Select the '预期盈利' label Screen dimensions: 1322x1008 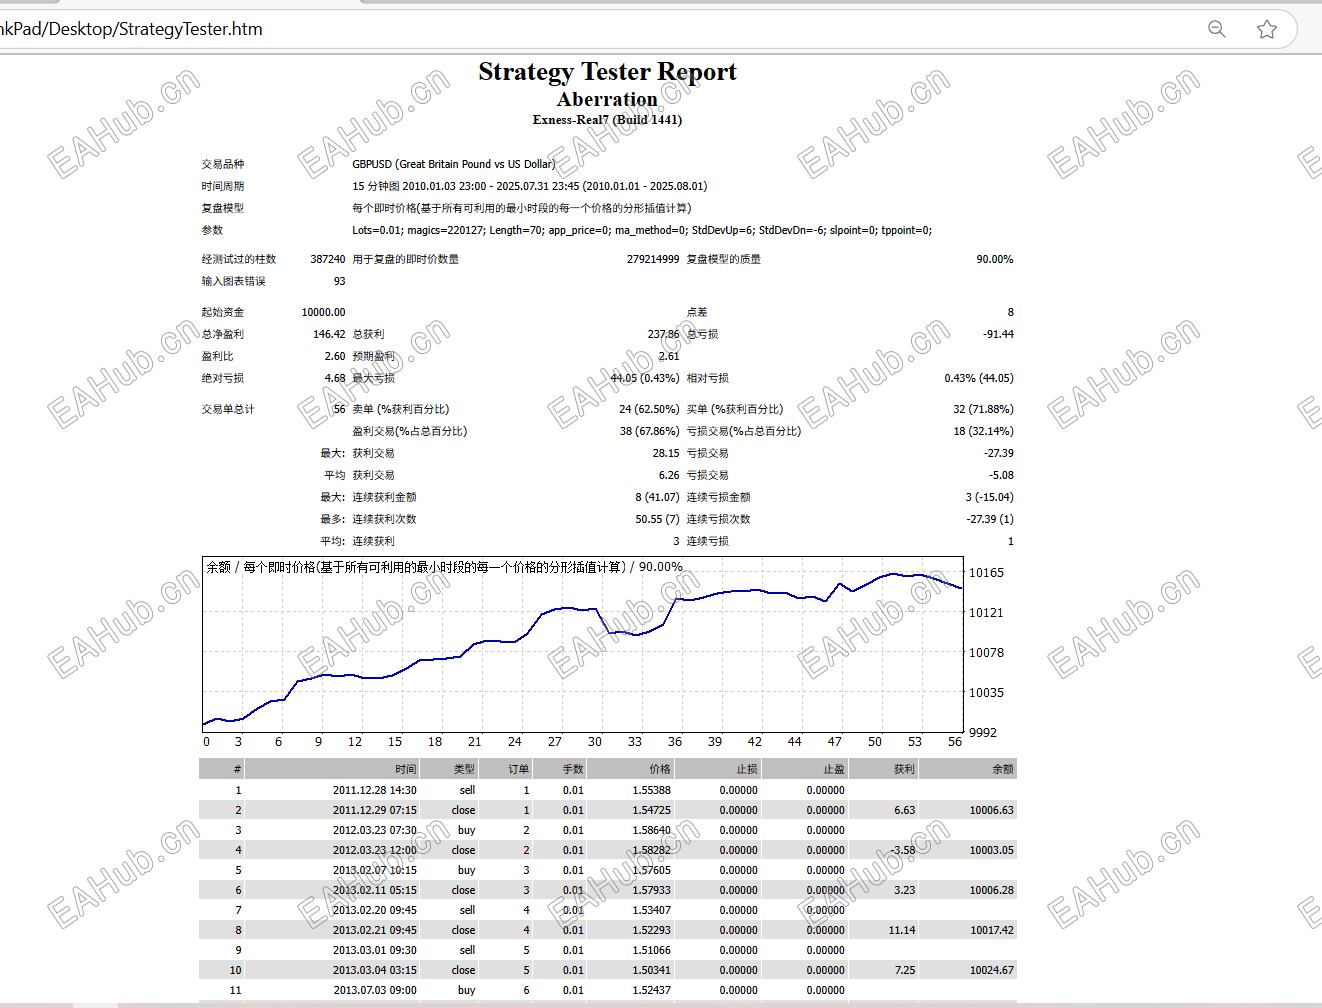[374, 356]
